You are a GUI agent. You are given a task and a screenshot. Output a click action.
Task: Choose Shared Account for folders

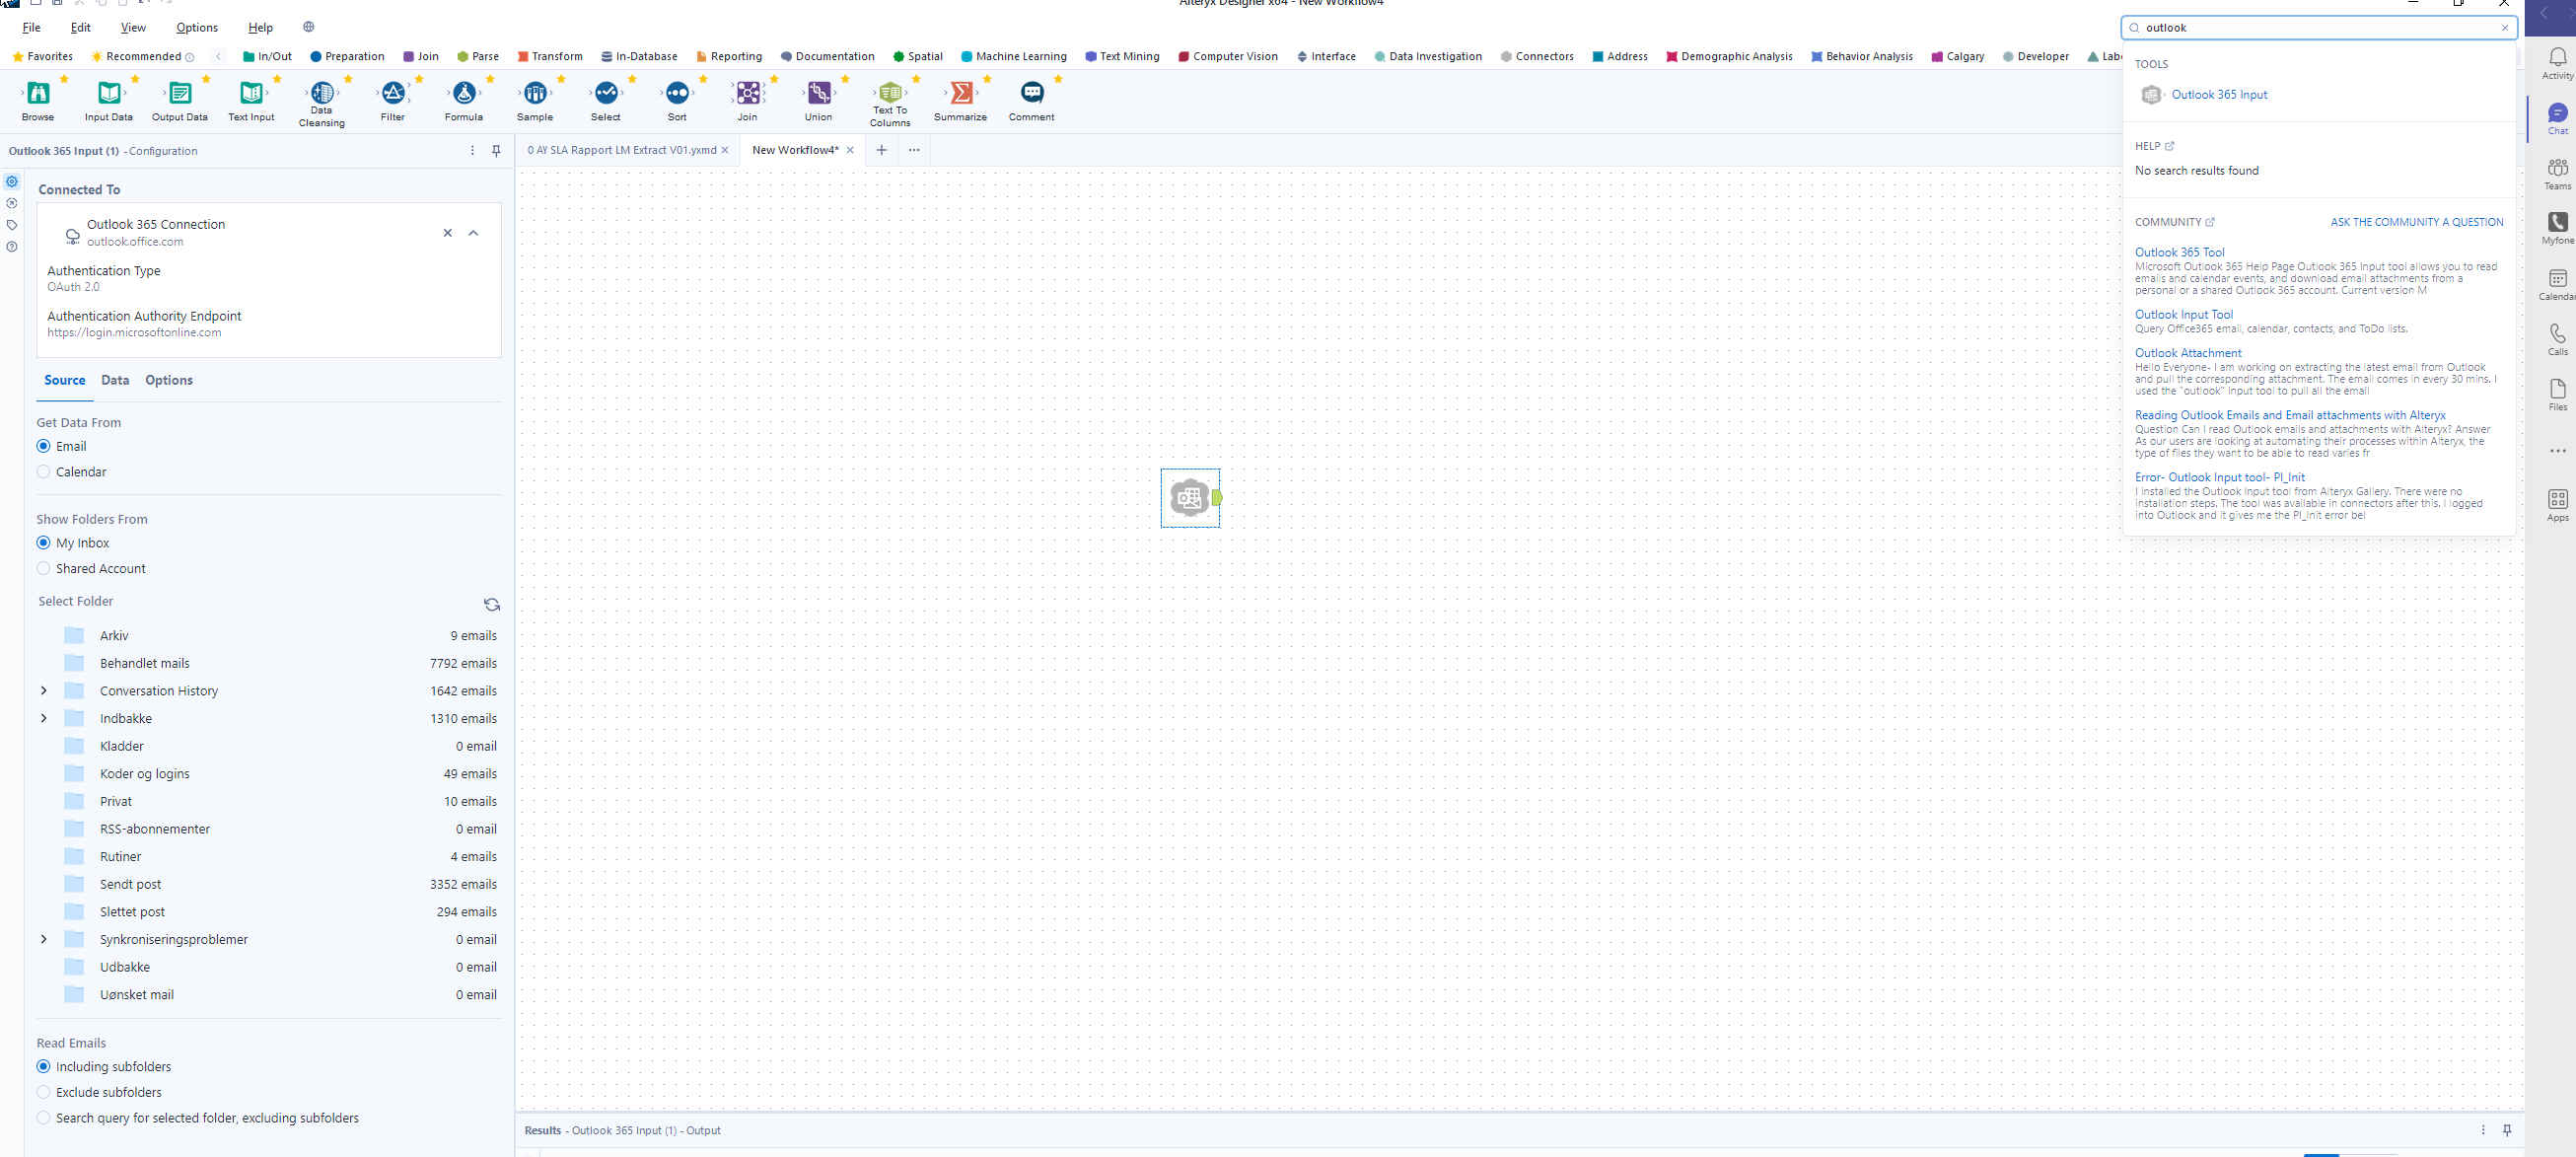pyautogui.click(x=44, y=567)
